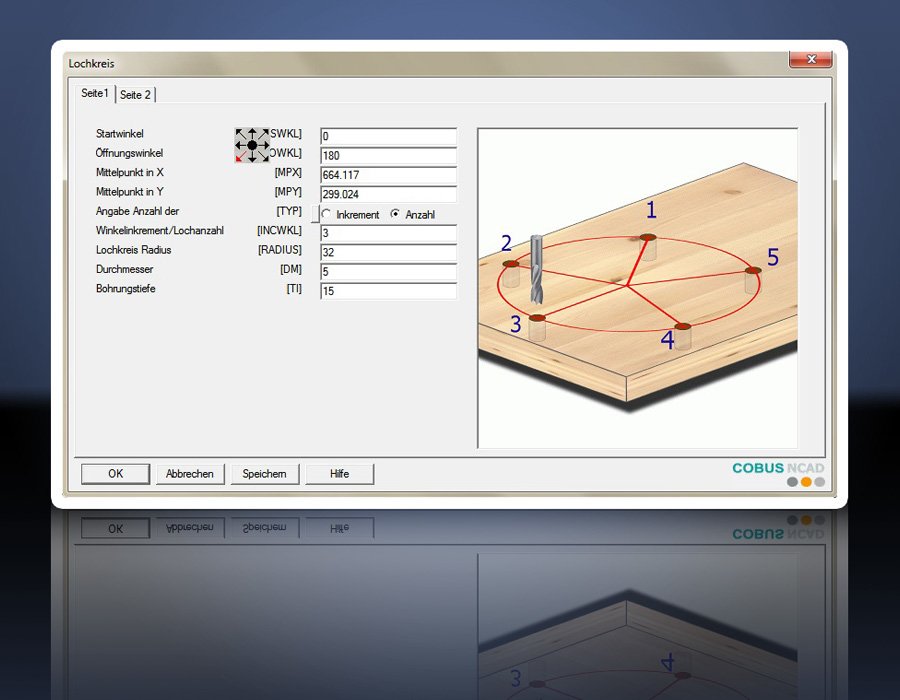
Task: Click the Mittelpunkt in Y input field
Action: click(389, 194)
